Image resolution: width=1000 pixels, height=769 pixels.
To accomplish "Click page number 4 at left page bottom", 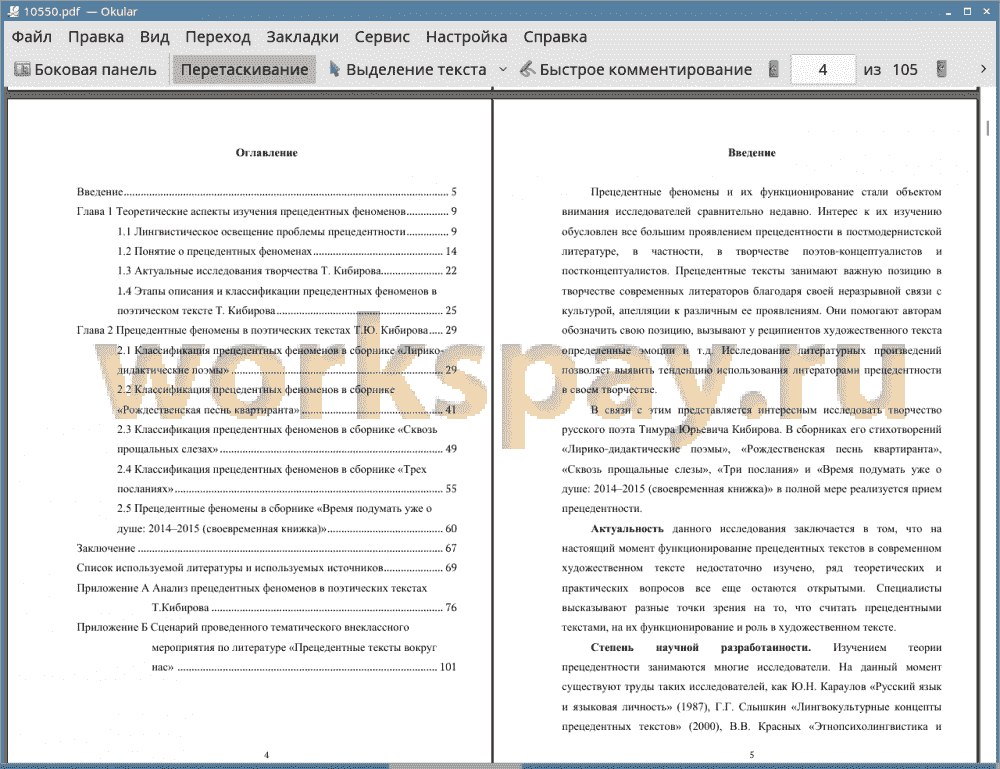I will click(x=267, y=754).
